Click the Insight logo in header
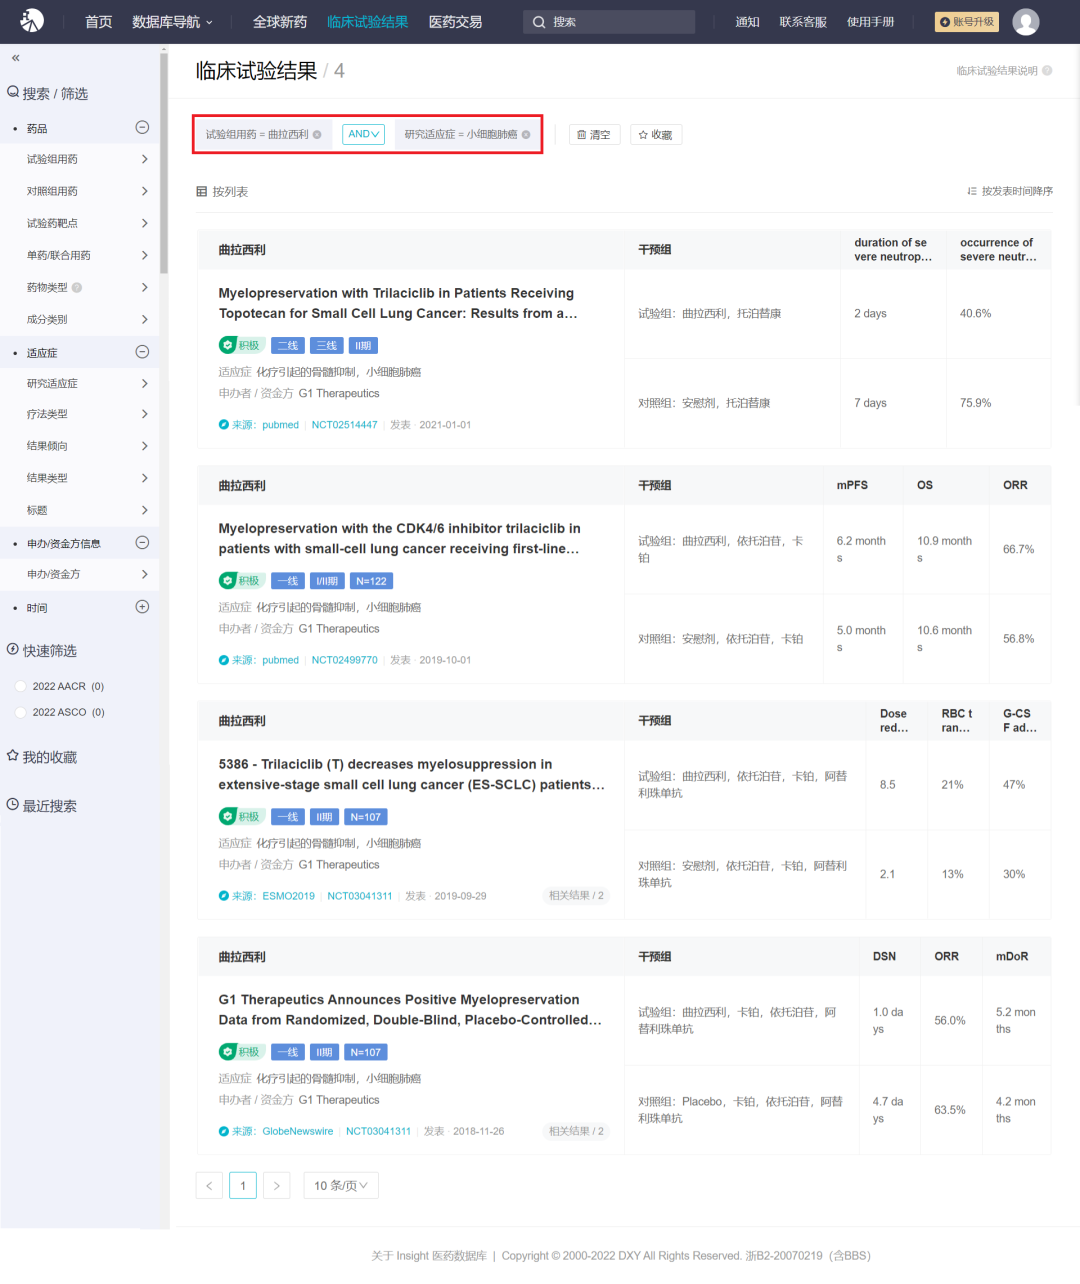Viewport: 1080px width, 1284px height. click(x=32, y=21)
